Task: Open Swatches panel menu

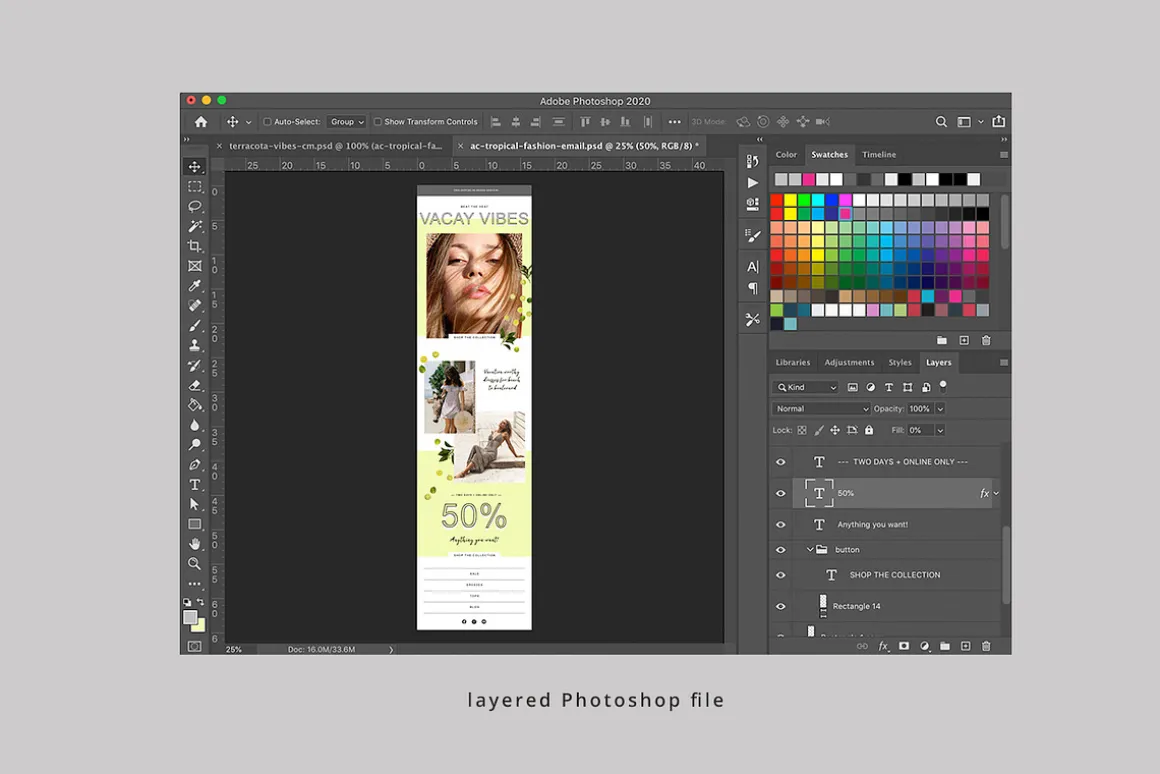Action: click(x=1004, y=155)
